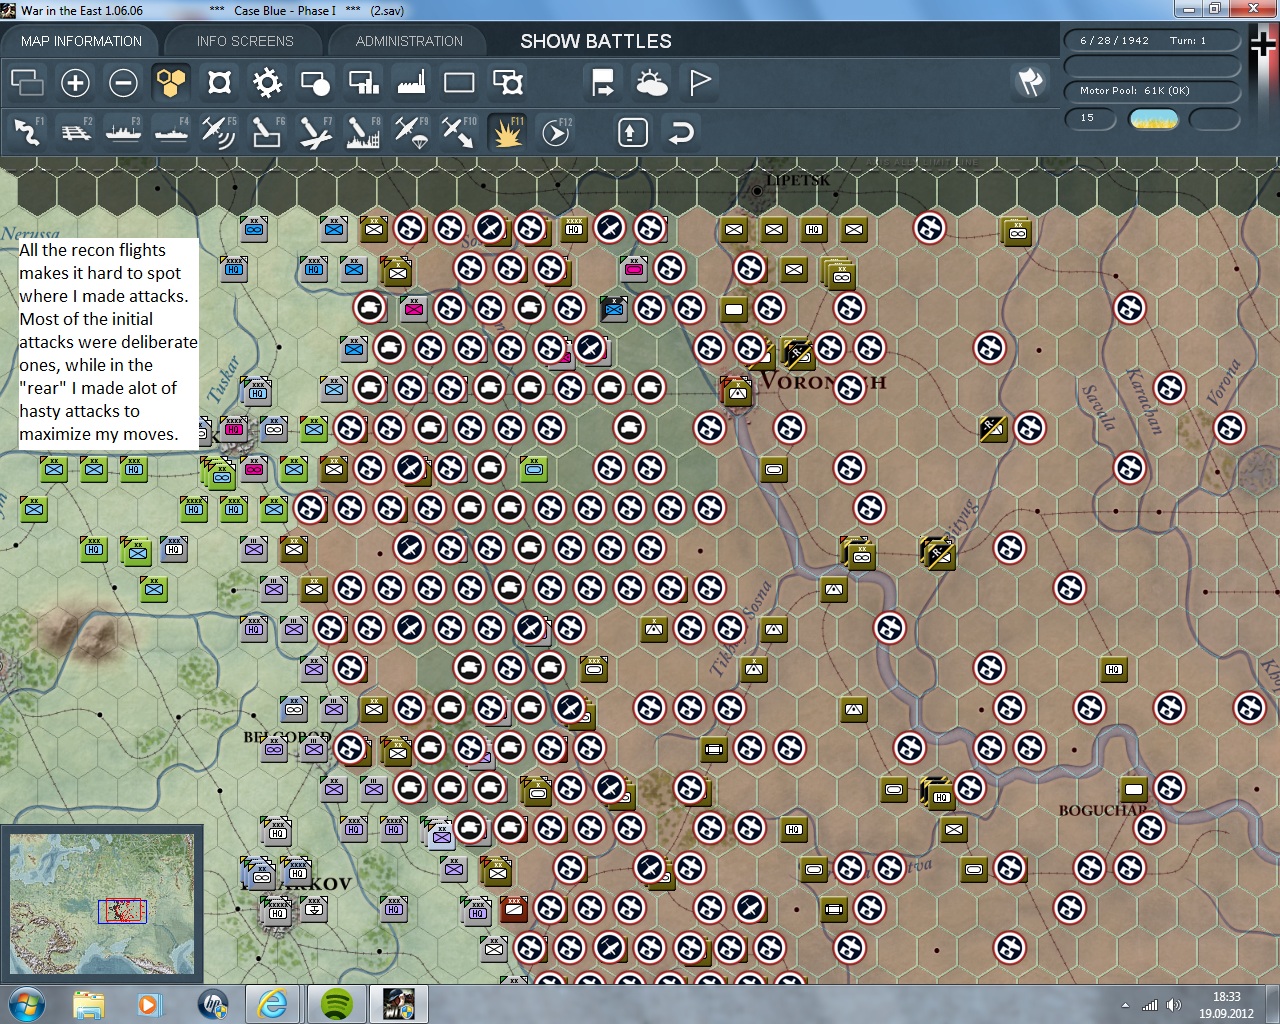Switch to the INFO SCREENS tab

[245, 41]
